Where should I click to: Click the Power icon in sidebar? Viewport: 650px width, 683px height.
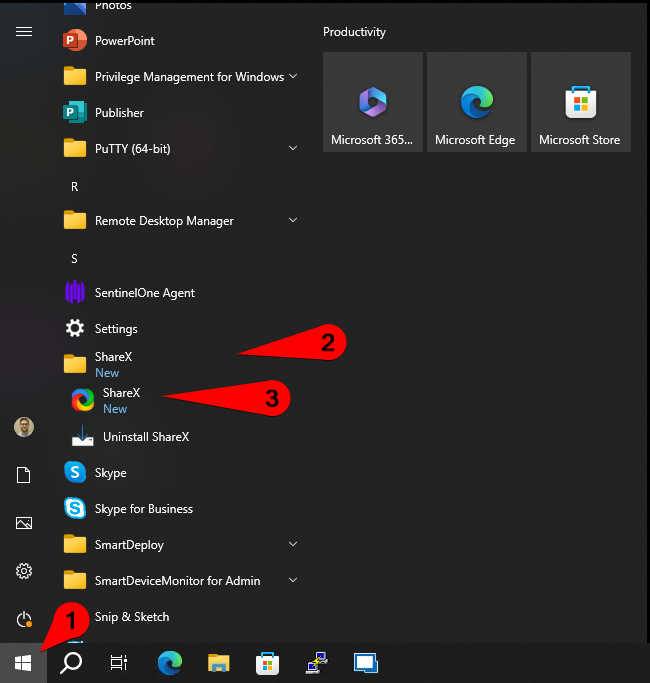click(24, 619)
